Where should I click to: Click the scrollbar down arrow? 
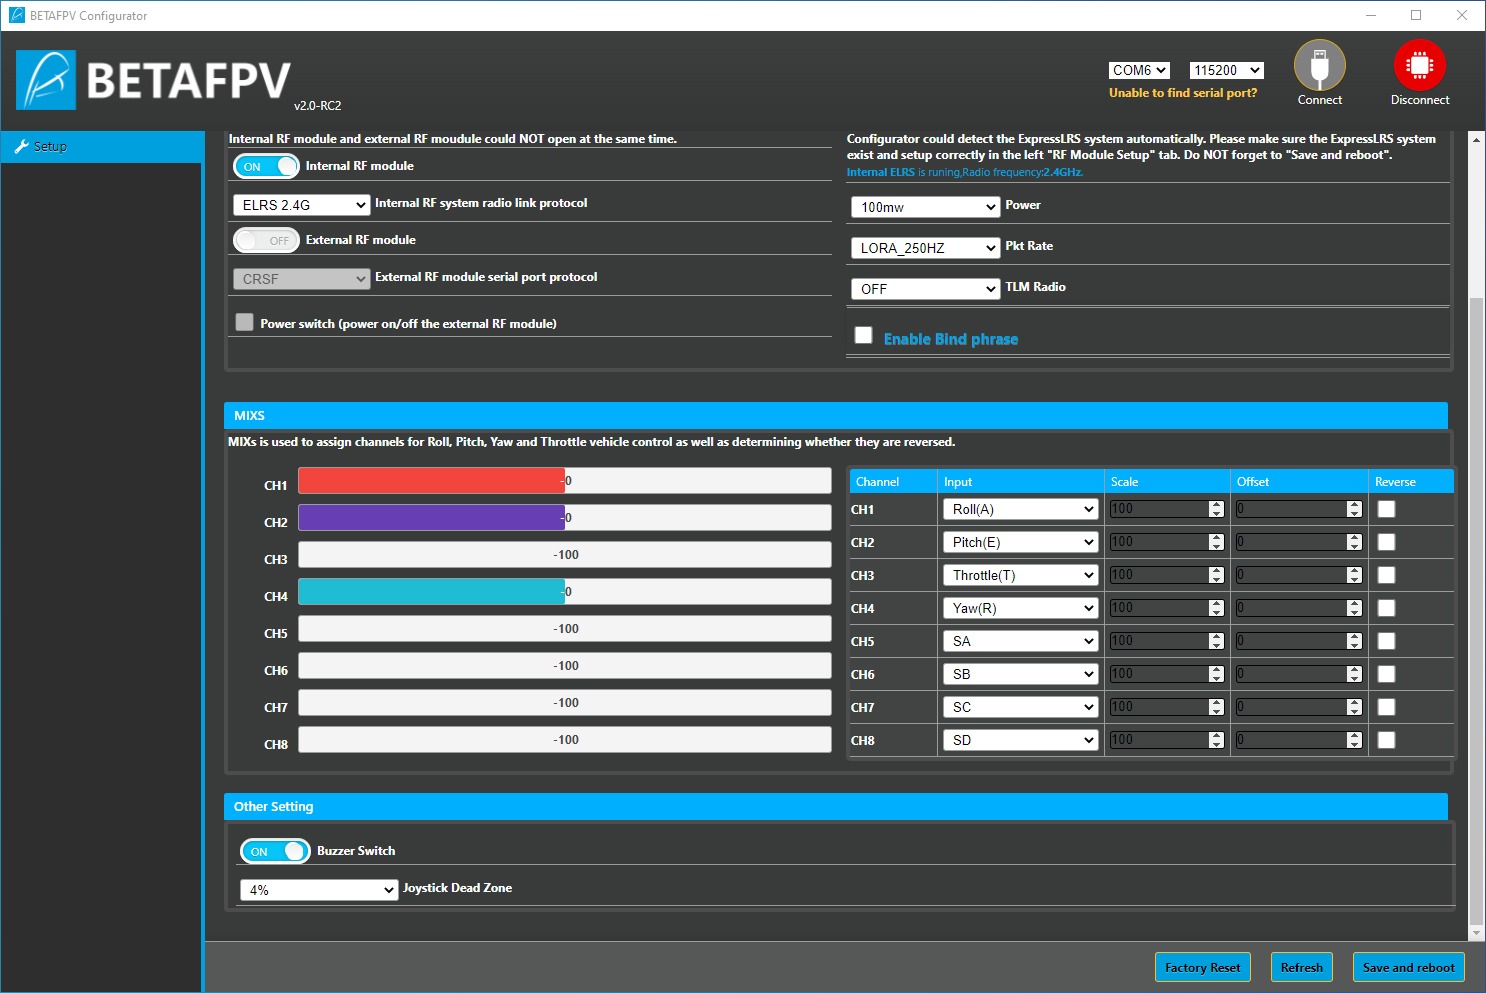[x=1476, y=933]
